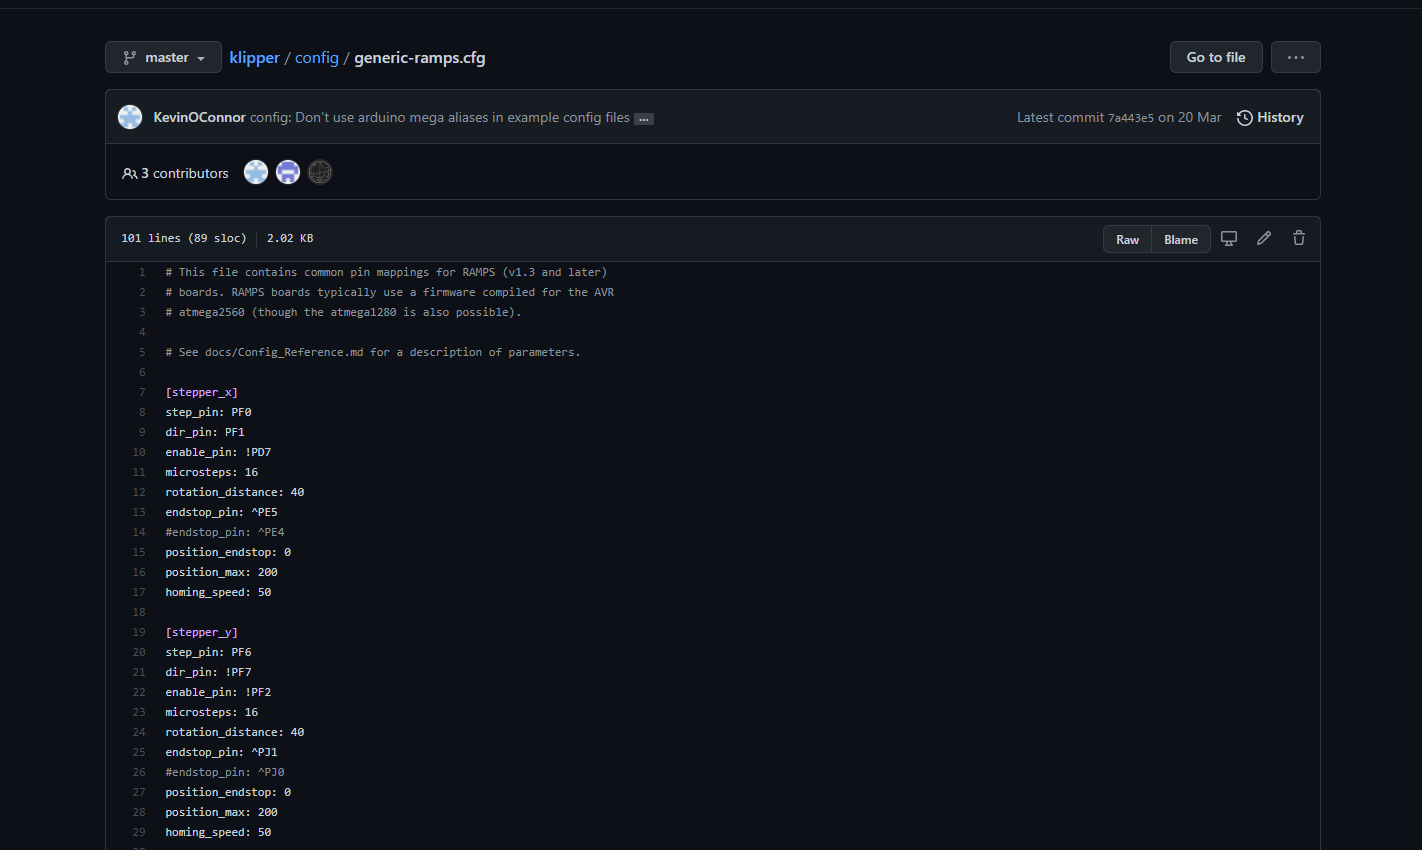Open config folder breadcrumb link
This screenshot has width=1422, height=850.
tap(317, 58)
